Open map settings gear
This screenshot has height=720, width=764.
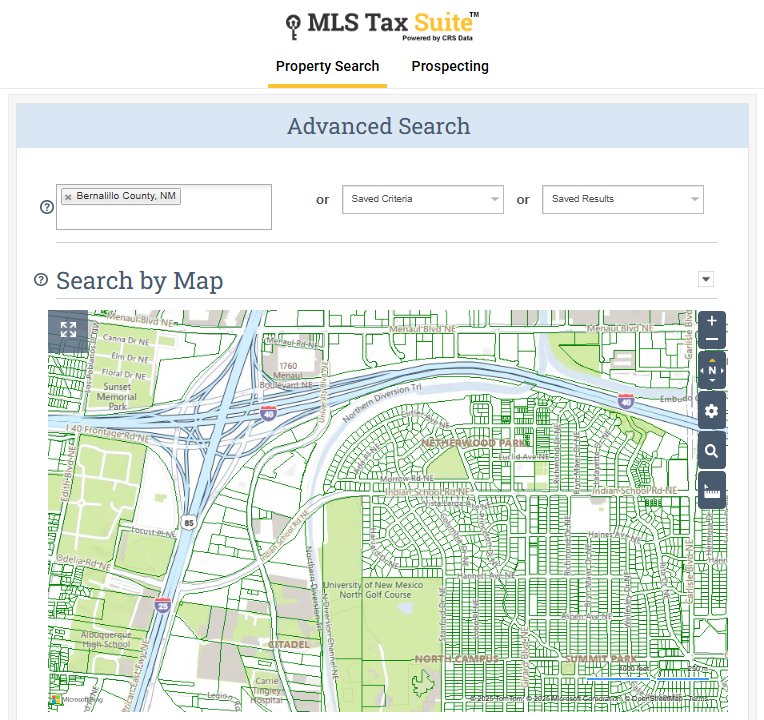pyautogui.click(x=712, y=411)
